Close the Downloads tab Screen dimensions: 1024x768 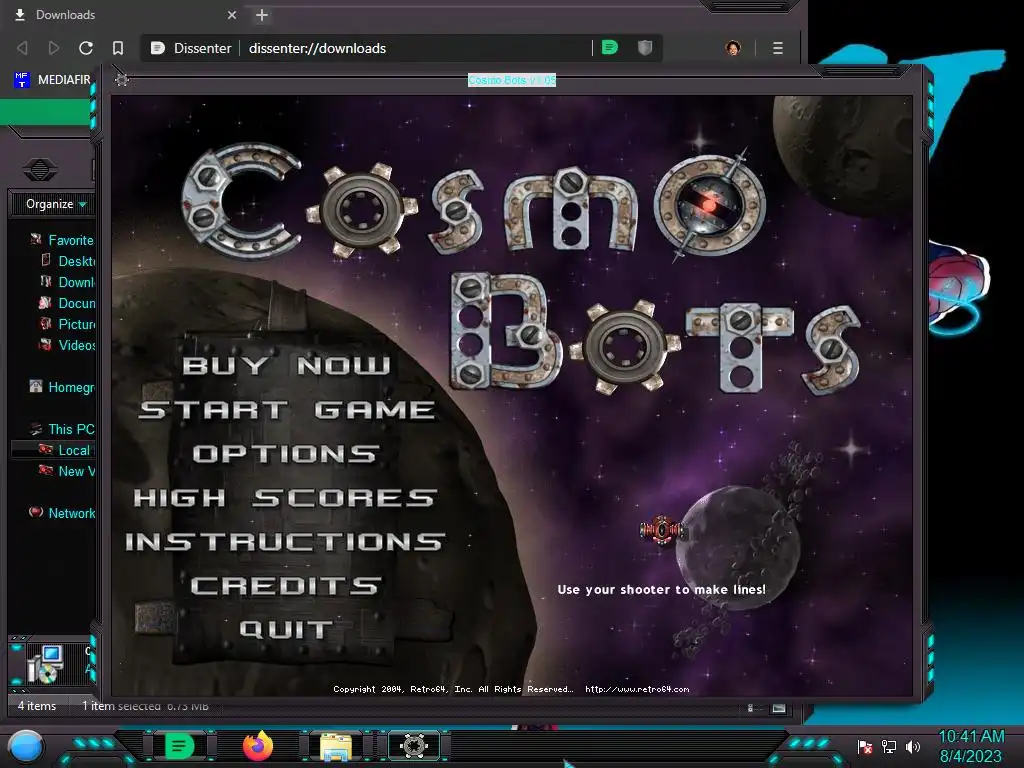point(232,14)
